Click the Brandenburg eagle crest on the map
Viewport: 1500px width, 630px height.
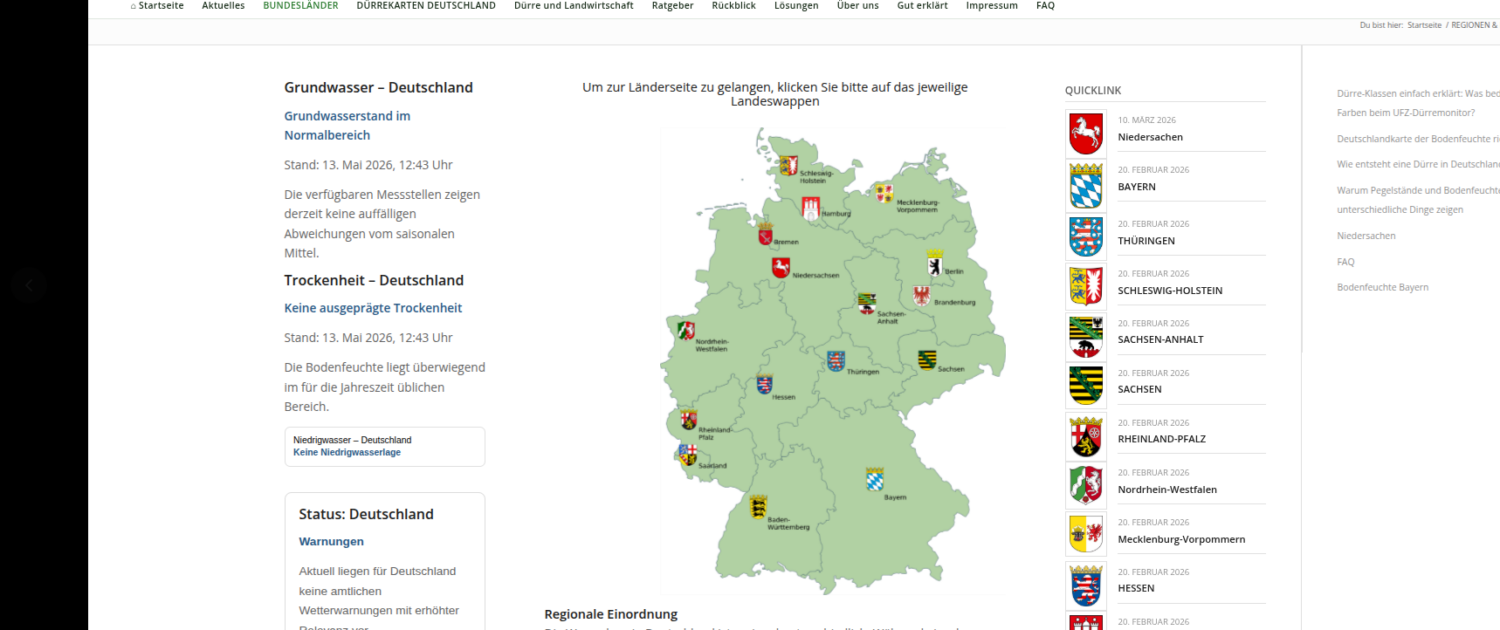[922, 296]
